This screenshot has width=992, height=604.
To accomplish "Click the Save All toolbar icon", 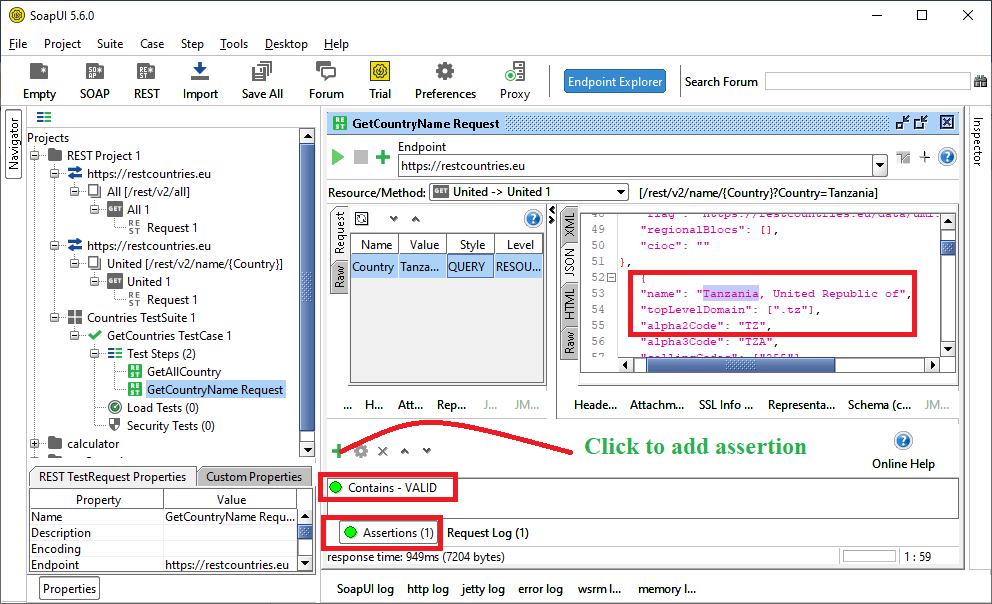I will click(x=262, y=81).
